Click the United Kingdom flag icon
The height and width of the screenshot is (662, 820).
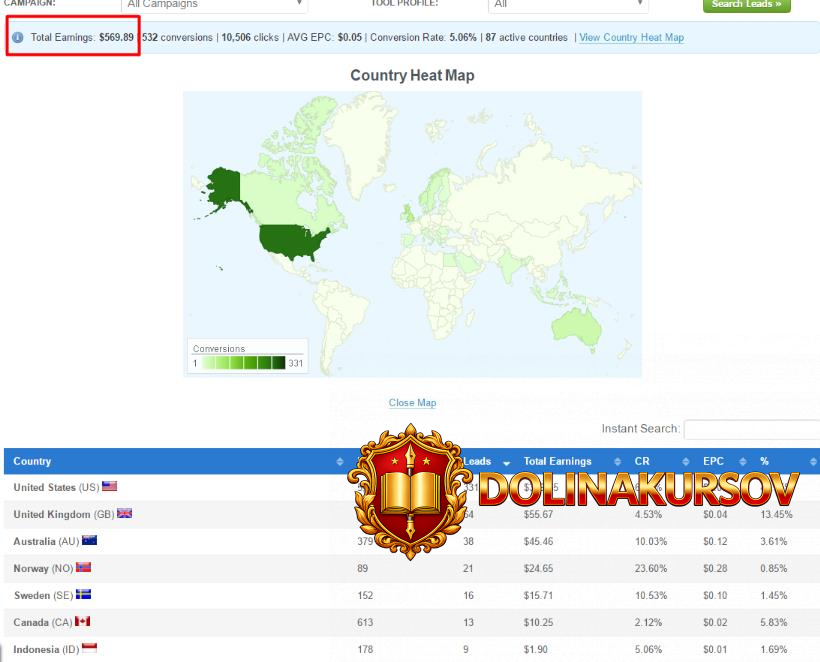(125, 514)
